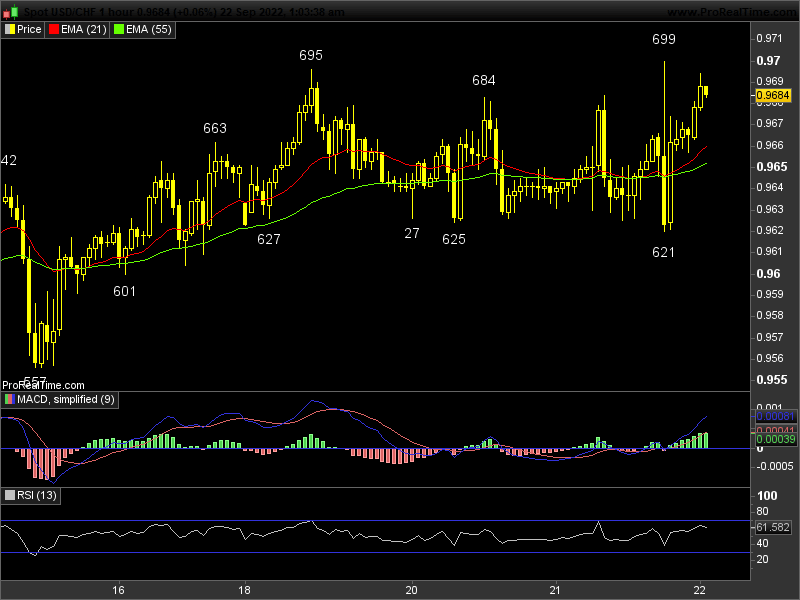Image resolution: width=800 pixels, height=600 pixels.
Task: Click the red EMA (21) legend icon
Action: [53, 29]
